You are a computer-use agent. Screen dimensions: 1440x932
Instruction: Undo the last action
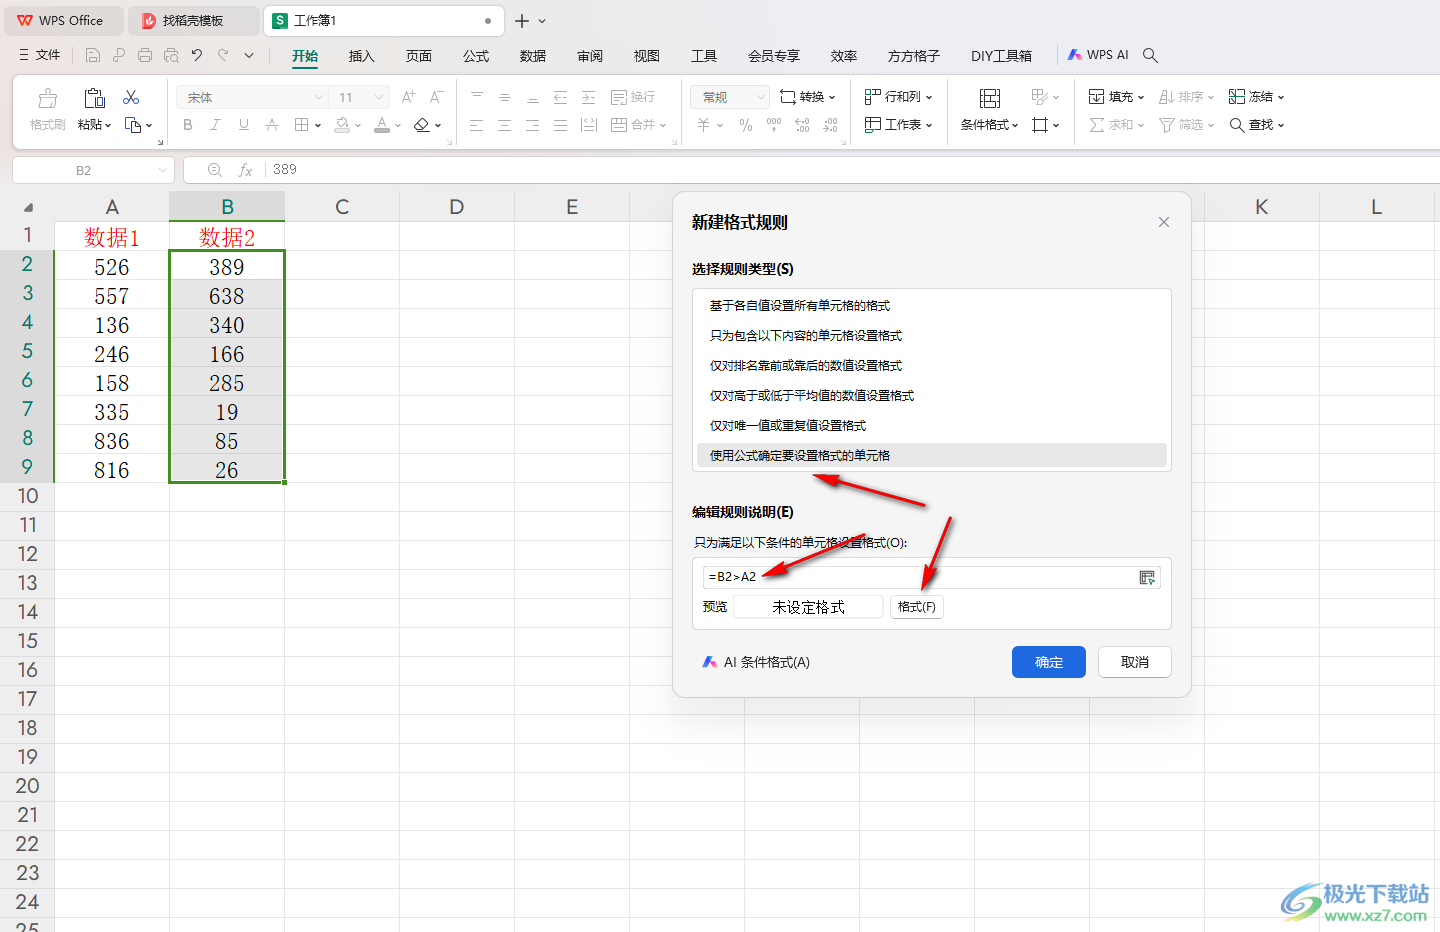(x=197, y=56)
